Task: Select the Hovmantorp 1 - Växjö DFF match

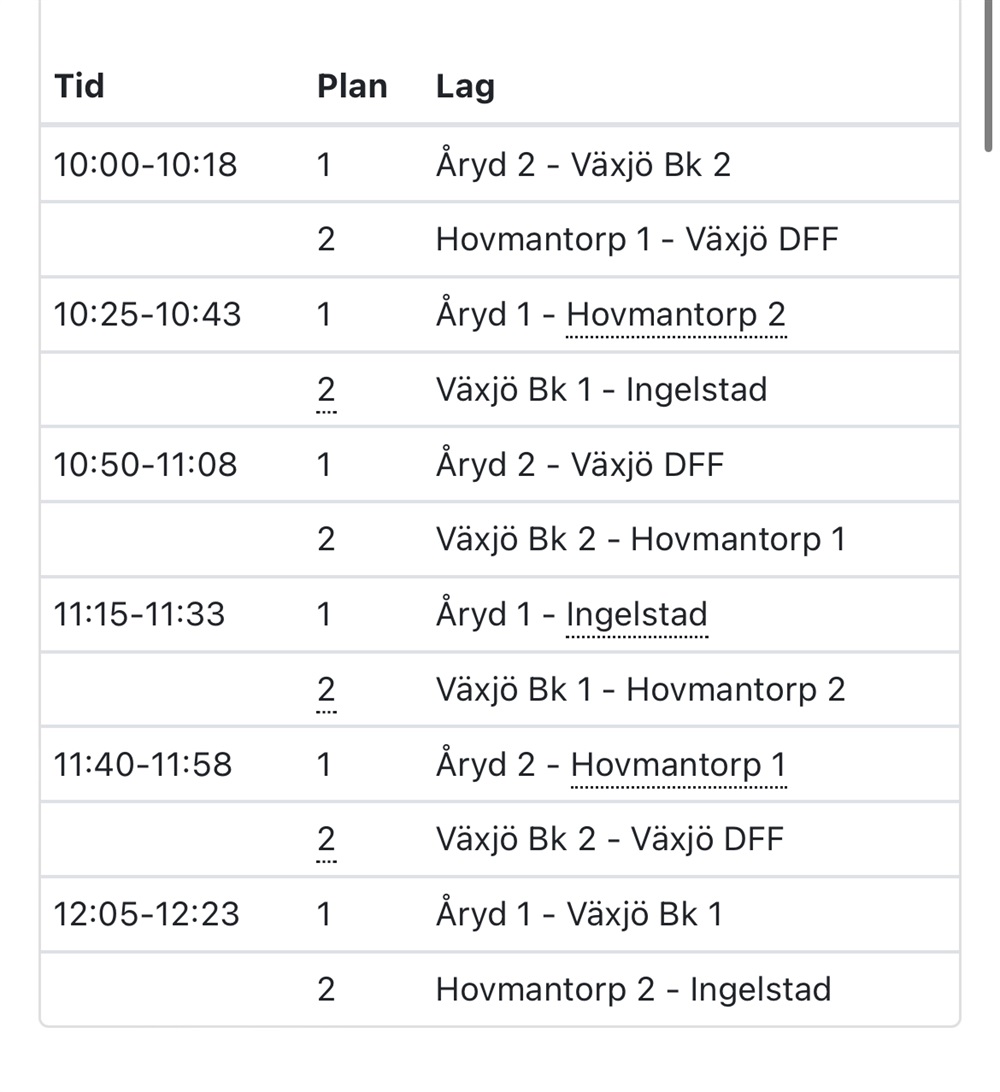Action: (x=636, y=240)
